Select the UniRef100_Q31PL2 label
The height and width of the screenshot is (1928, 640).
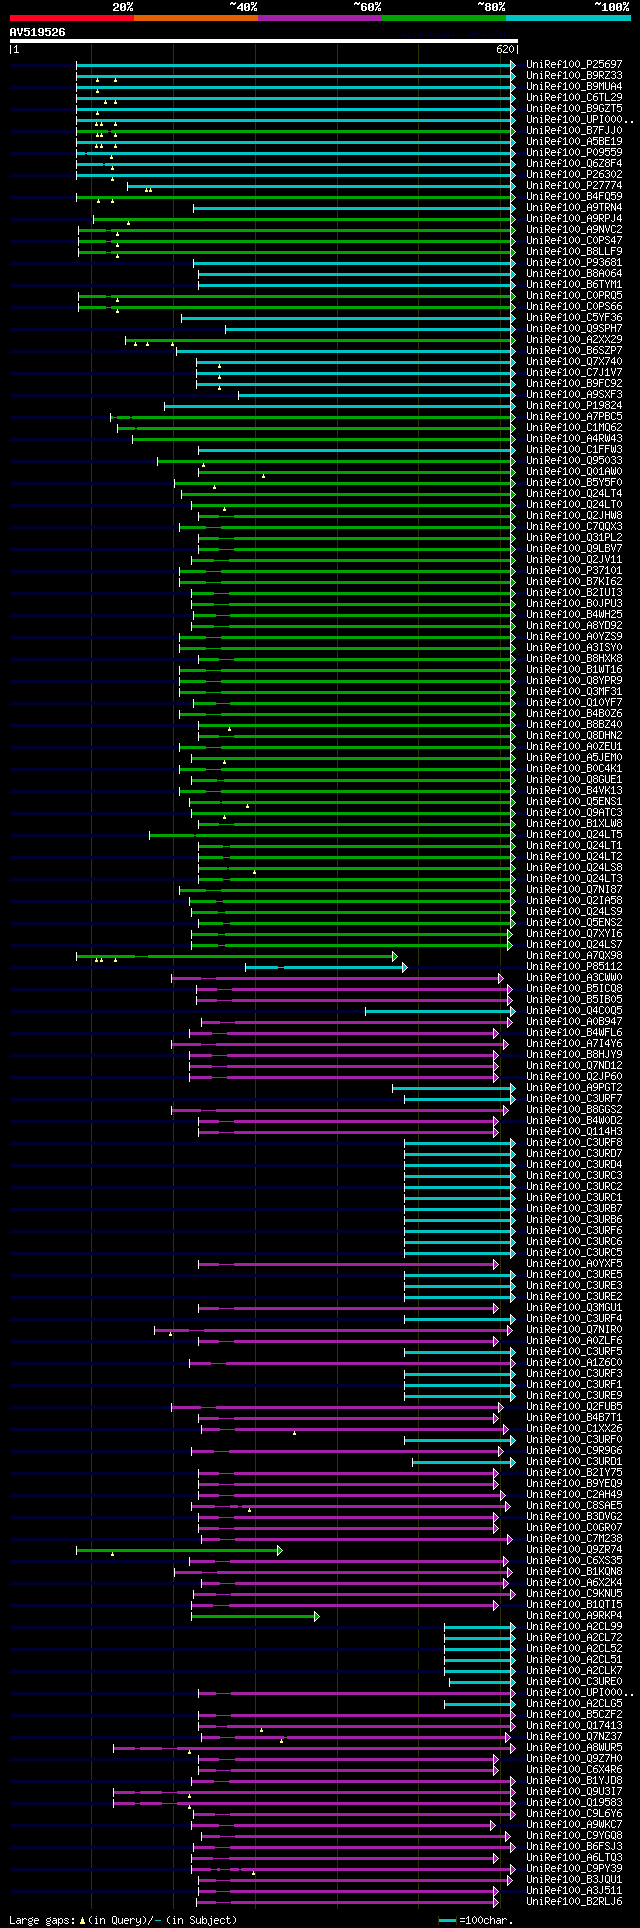[574, 537]
